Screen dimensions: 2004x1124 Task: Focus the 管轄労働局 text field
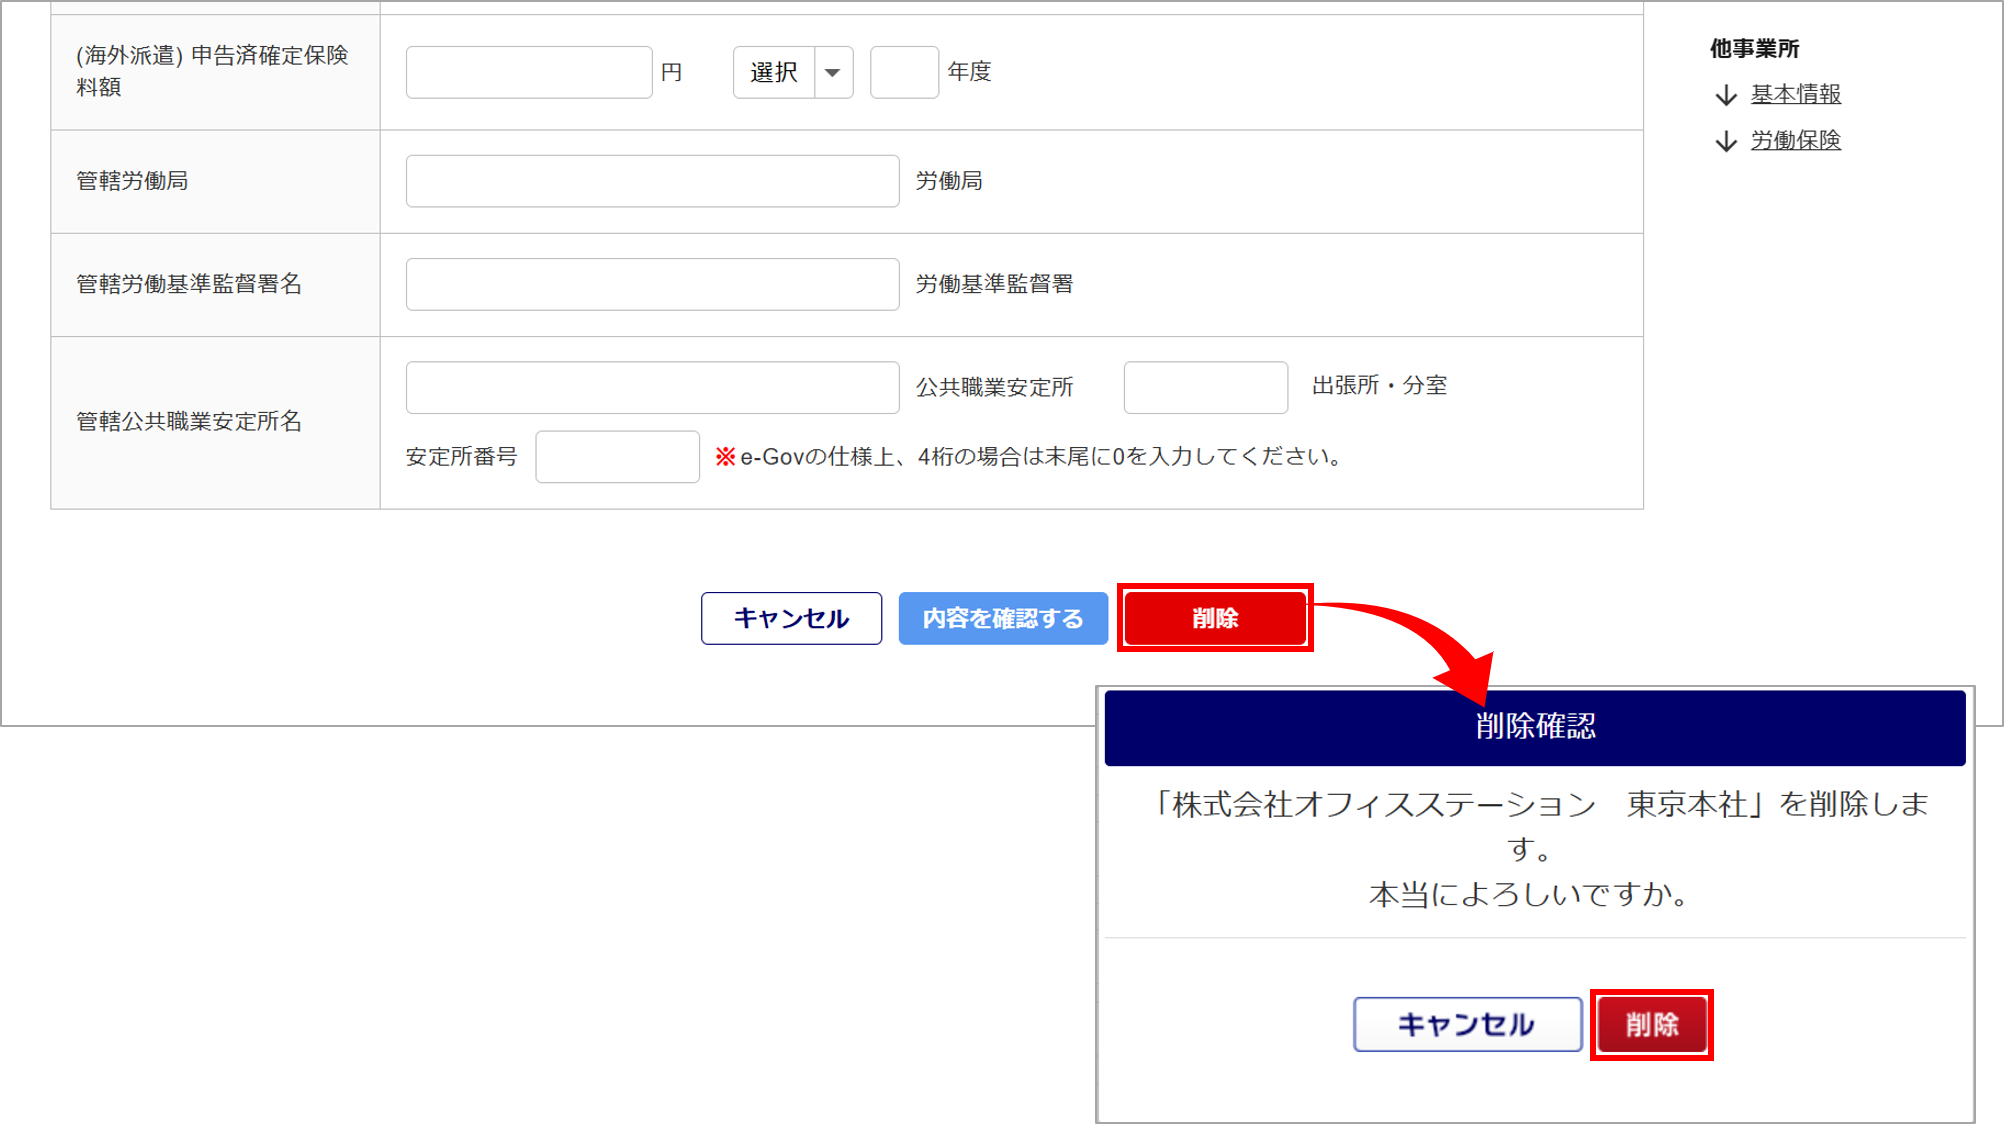click(x=652, y=181)
